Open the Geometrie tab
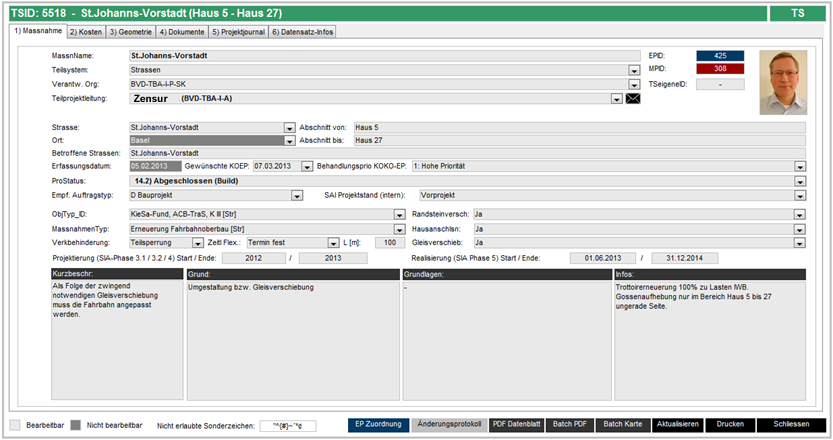833x440 pixels. (x=131, y=32)
